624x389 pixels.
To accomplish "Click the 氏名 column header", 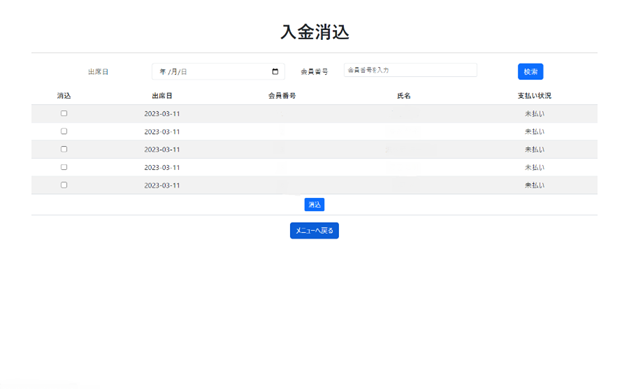I will pyautogui.click(x=404, y=96).
